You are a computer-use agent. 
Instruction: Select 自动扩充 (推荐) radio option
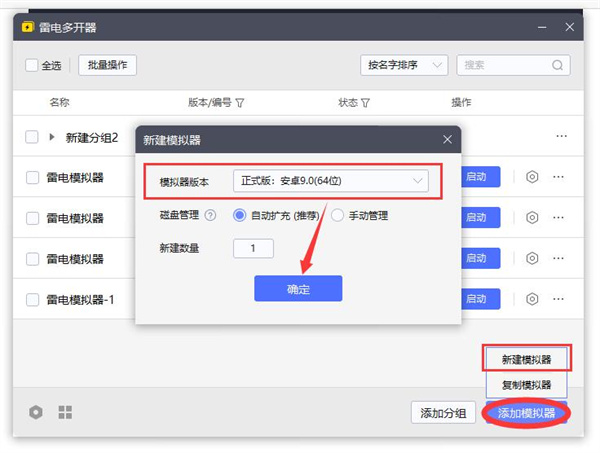240,215
